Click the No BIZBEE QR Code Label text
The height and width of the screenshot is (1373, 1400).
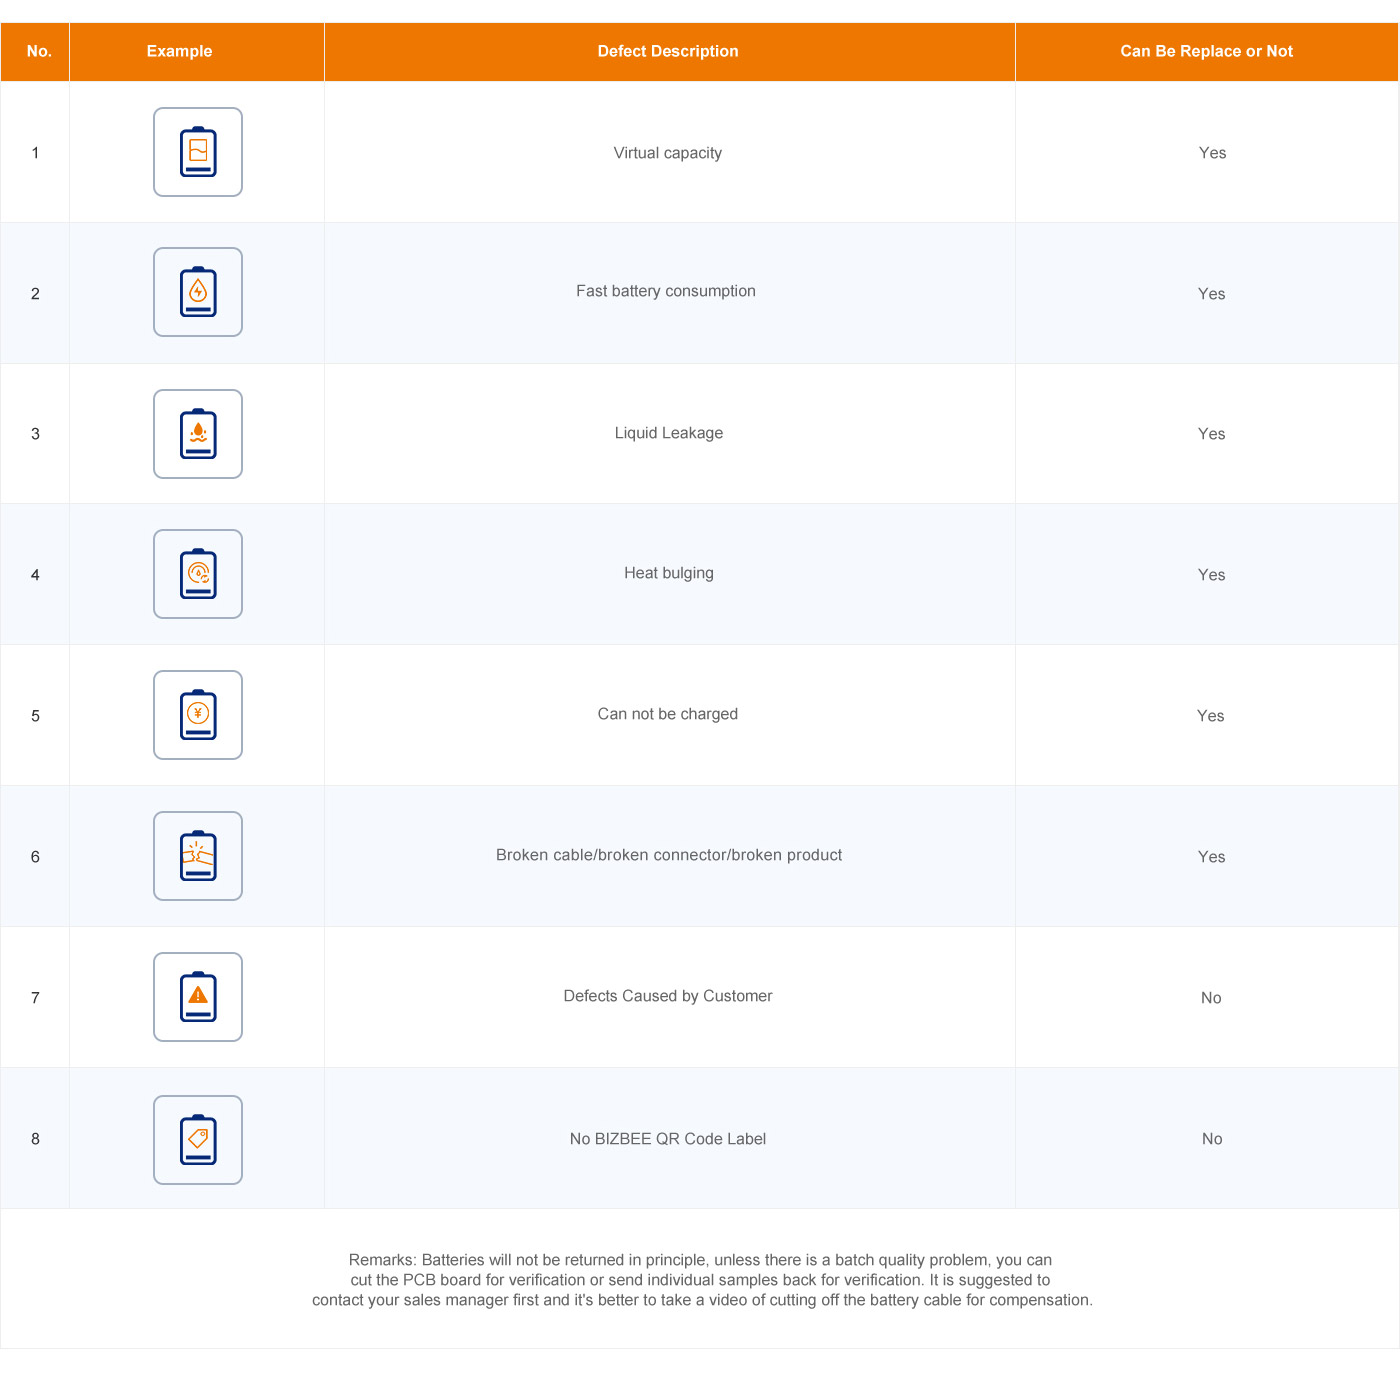click(x=668, y=1139)
